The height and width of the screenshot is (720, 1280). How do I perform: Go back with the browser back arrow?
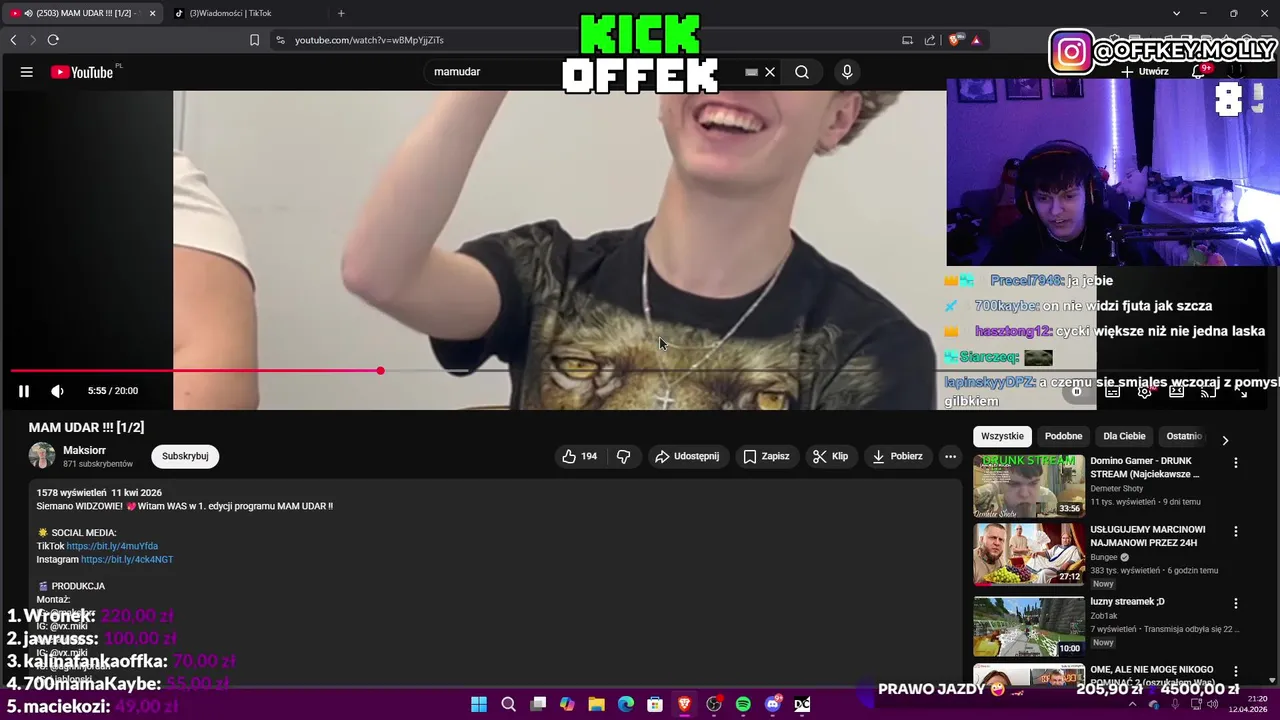point(13,40)
